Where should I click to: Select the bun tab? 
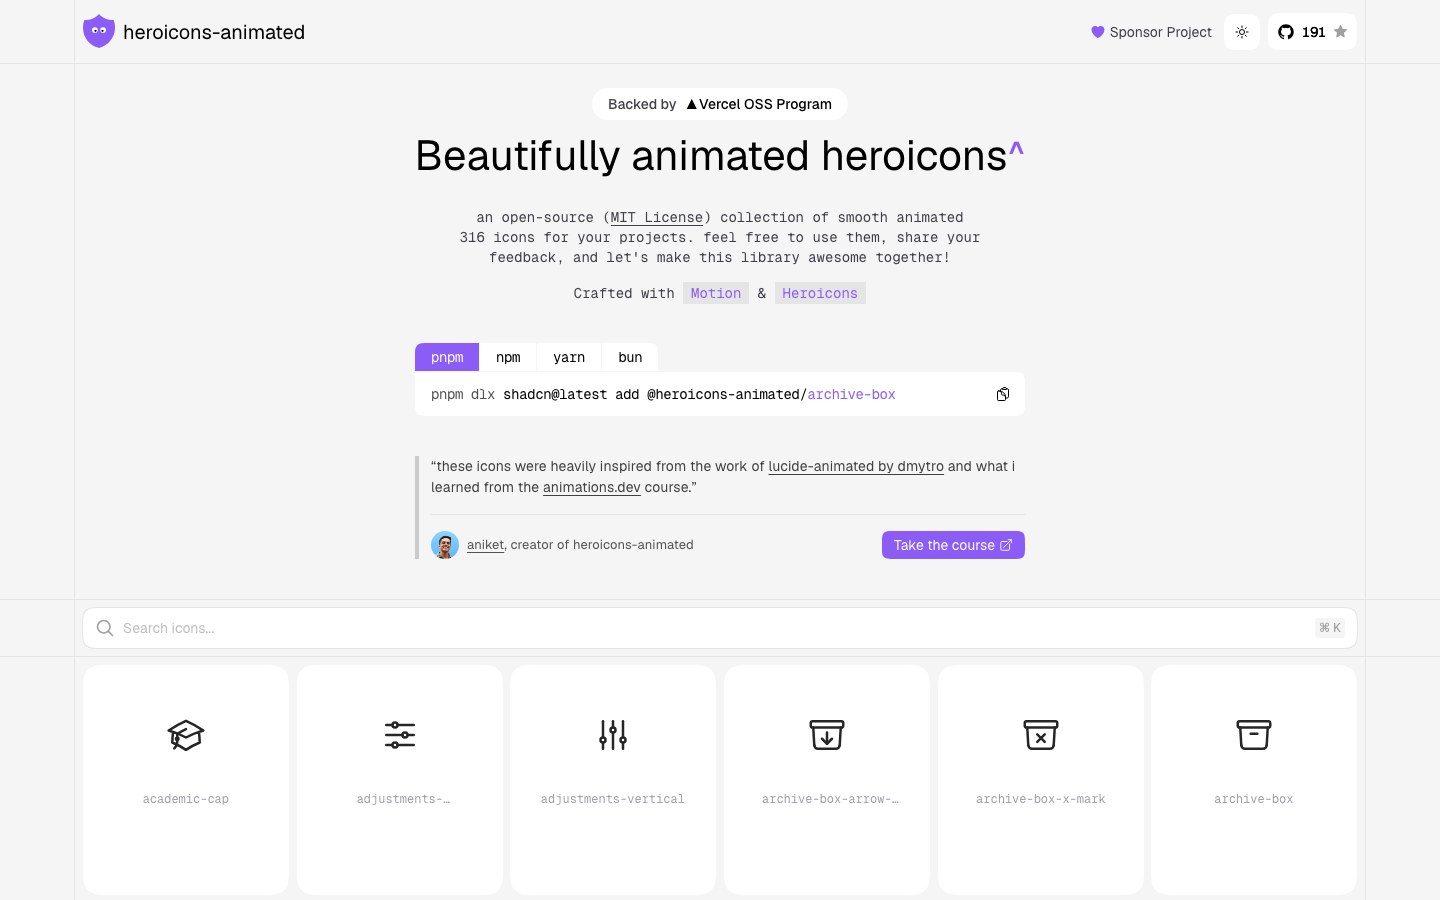coord(630,357)
